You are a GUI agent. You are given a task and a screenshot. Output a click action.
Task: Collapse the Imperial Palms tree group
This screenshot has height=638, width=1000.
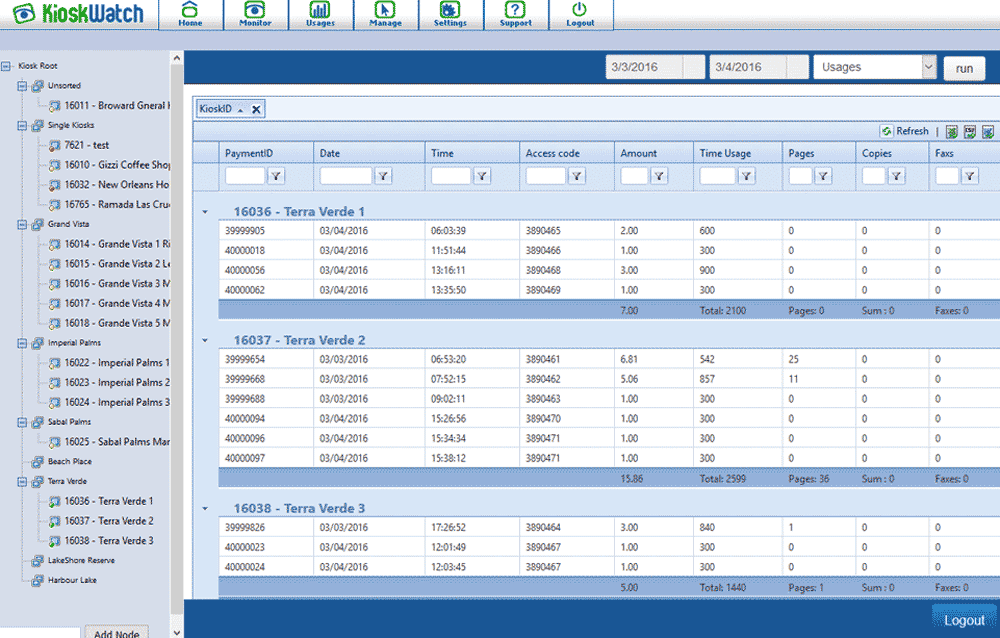tap(22, 343)
